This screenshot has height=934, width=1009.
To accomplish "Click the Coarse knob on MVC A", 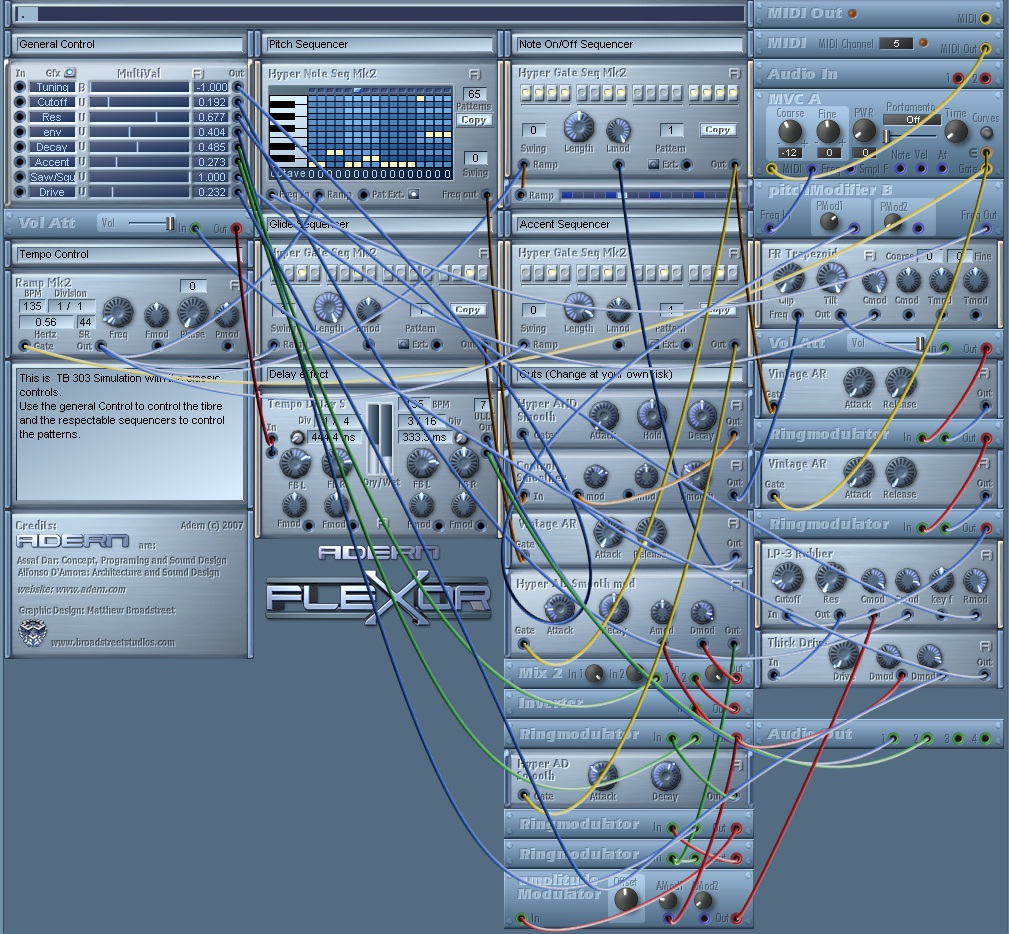I will tap(790, 131).
